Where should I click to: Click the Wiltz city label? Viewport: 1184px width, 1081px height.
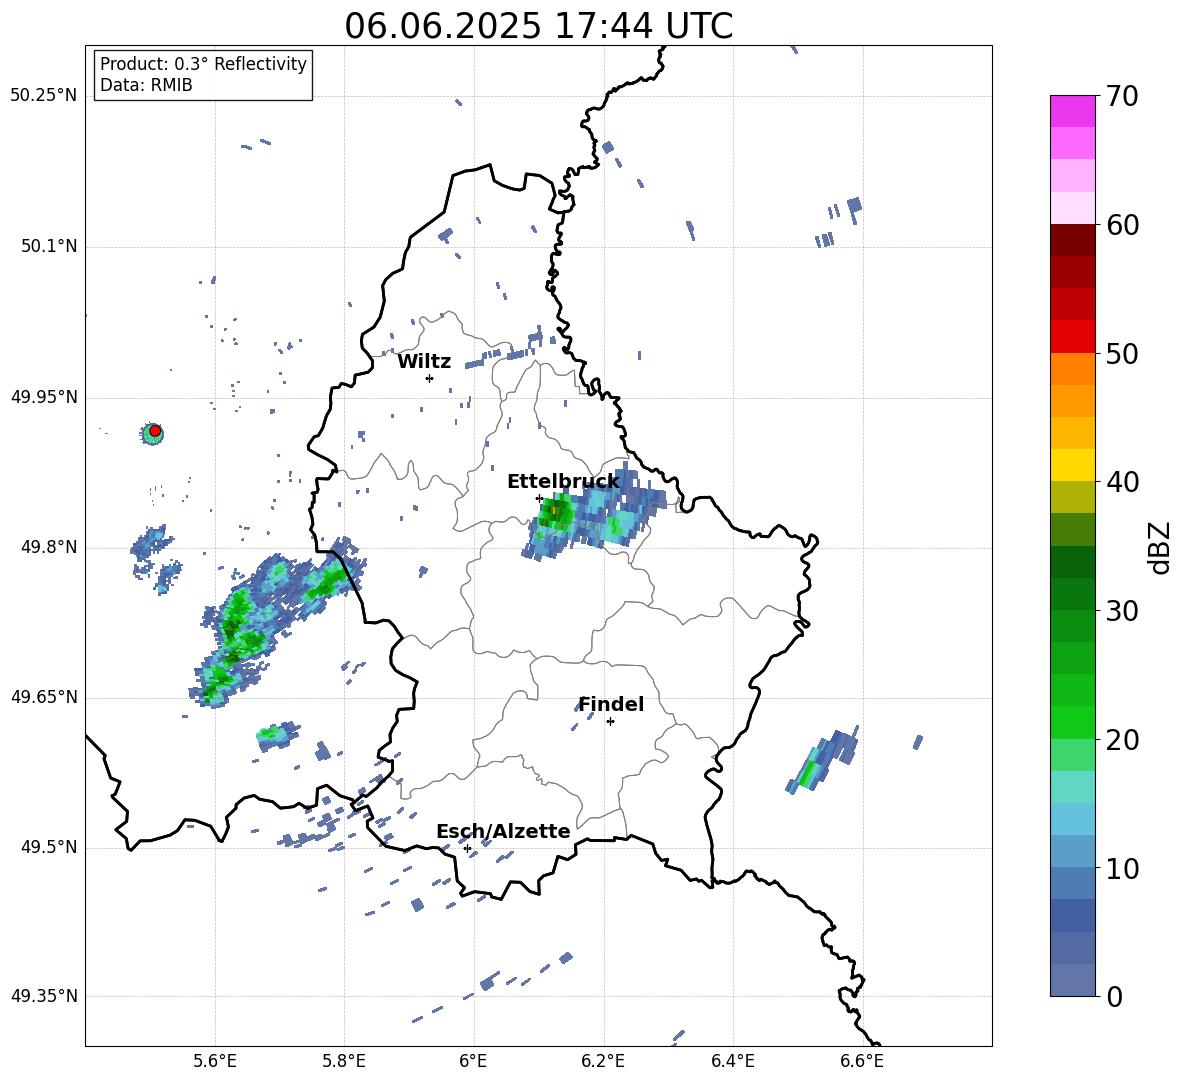[424, 362]
